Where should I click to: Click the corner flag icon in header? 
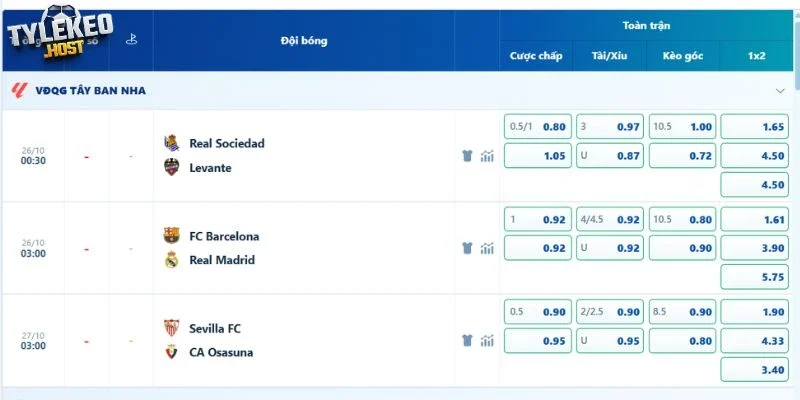131,40
